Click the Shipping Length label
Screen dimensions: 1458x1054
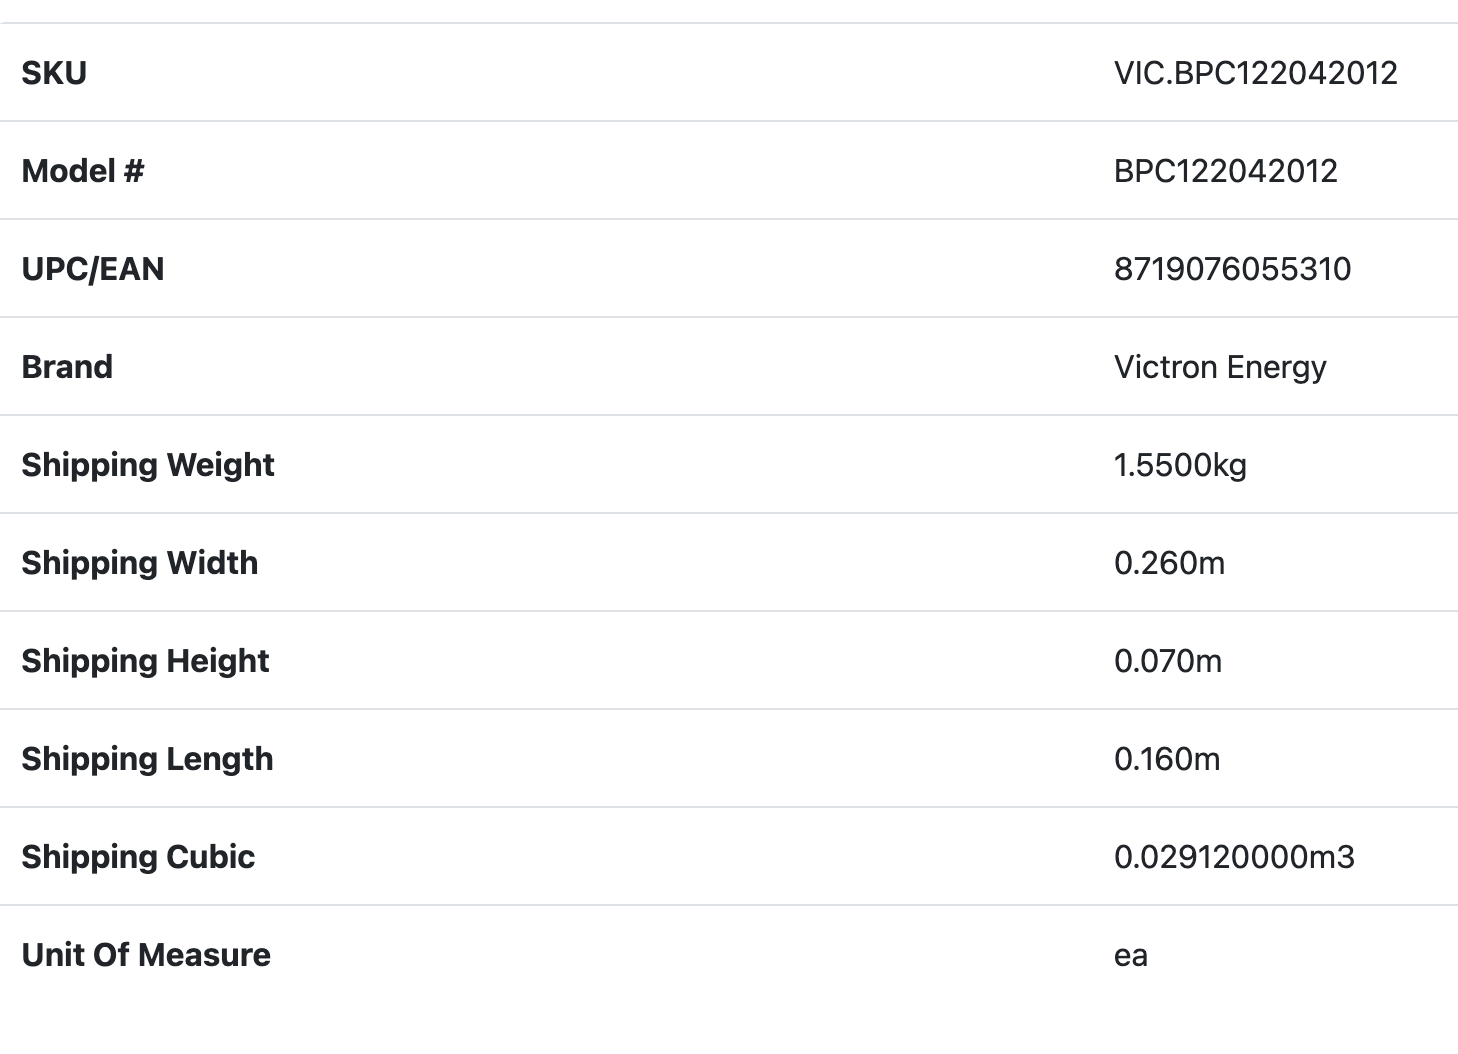[147, 759]
